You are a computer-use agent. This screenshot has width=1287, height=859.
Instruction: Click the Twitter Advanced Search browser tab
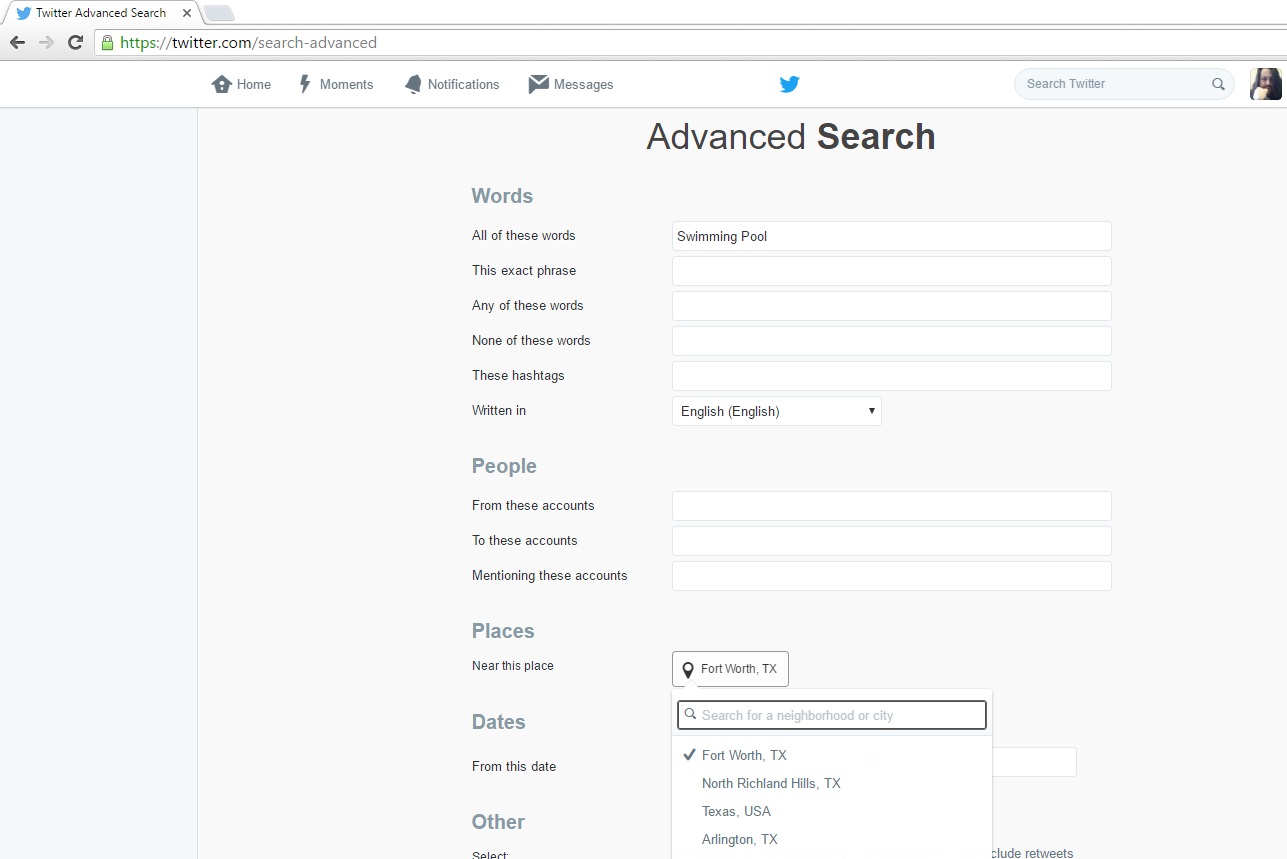[100, 13]
